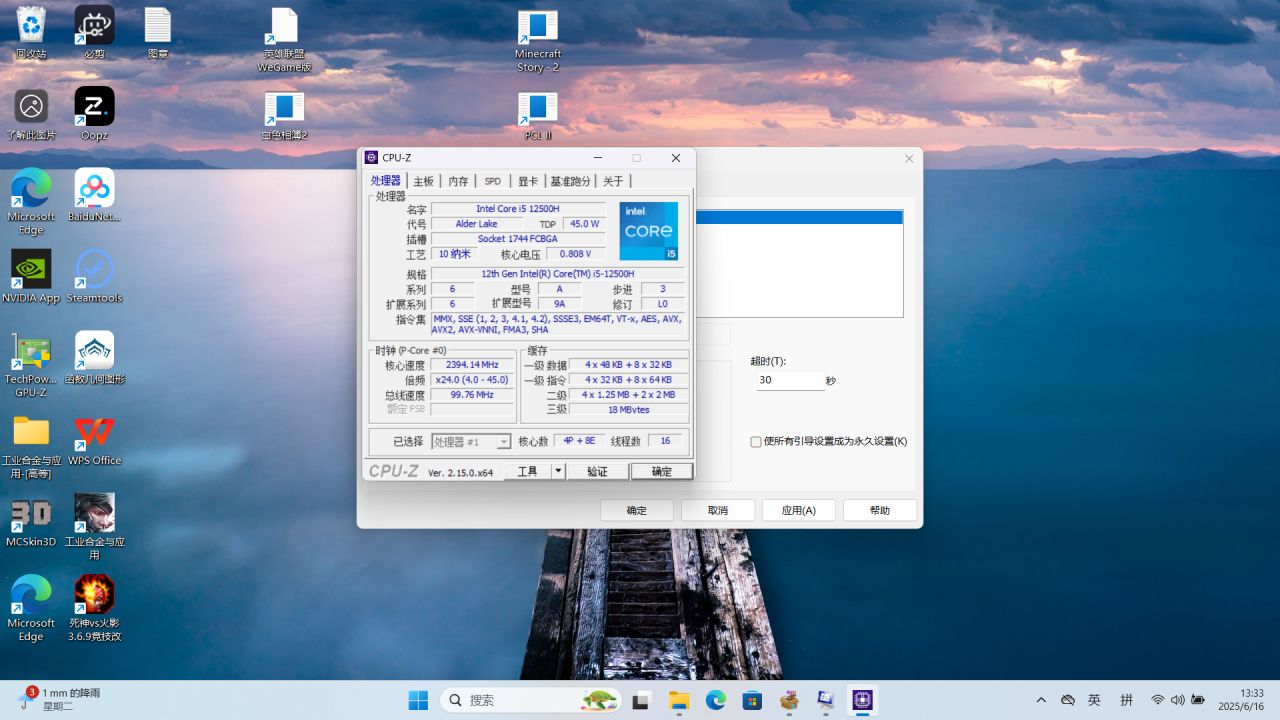
Task: Open the NVIDIA App desktop icon
Action: [31, 270]
